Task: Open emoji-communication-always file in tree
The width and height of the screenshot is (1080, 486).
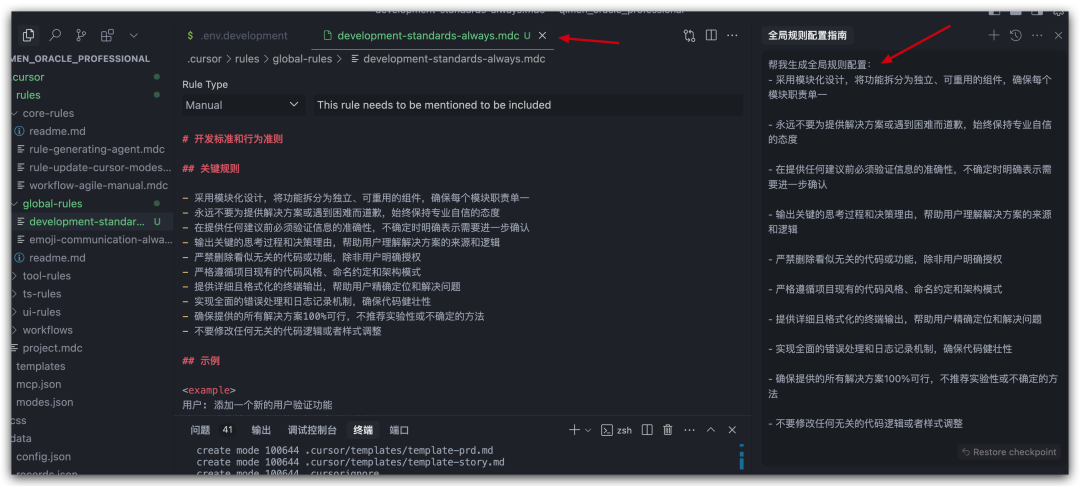Action: 99,240
